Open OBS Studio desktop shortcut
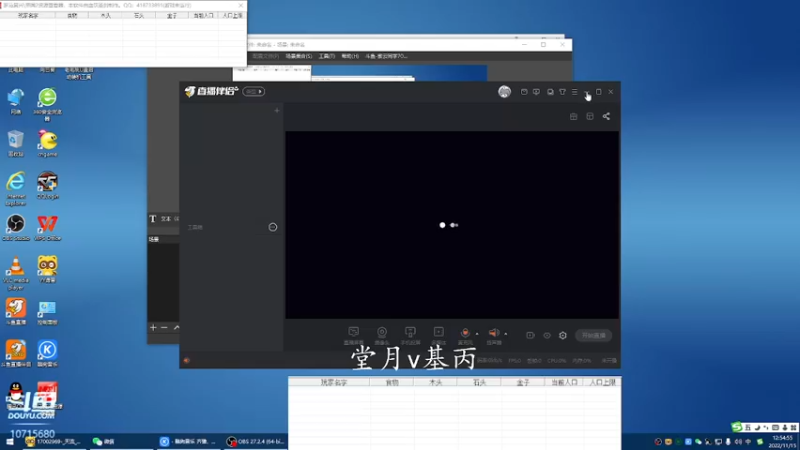This screenshot has width=800, height=450. pyautogui.click(x=16, y=228)
